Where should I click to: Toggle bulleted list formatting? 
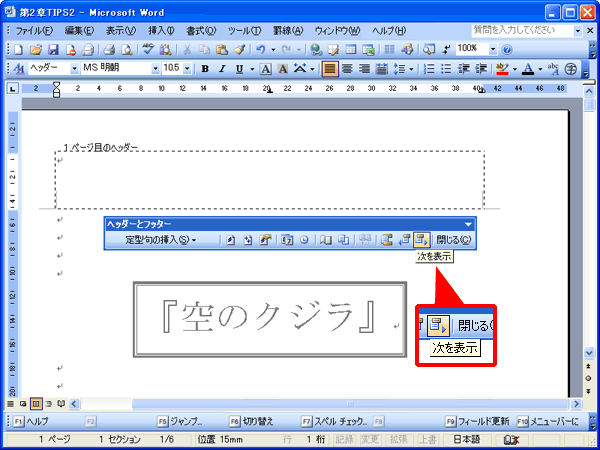(447, 69)
